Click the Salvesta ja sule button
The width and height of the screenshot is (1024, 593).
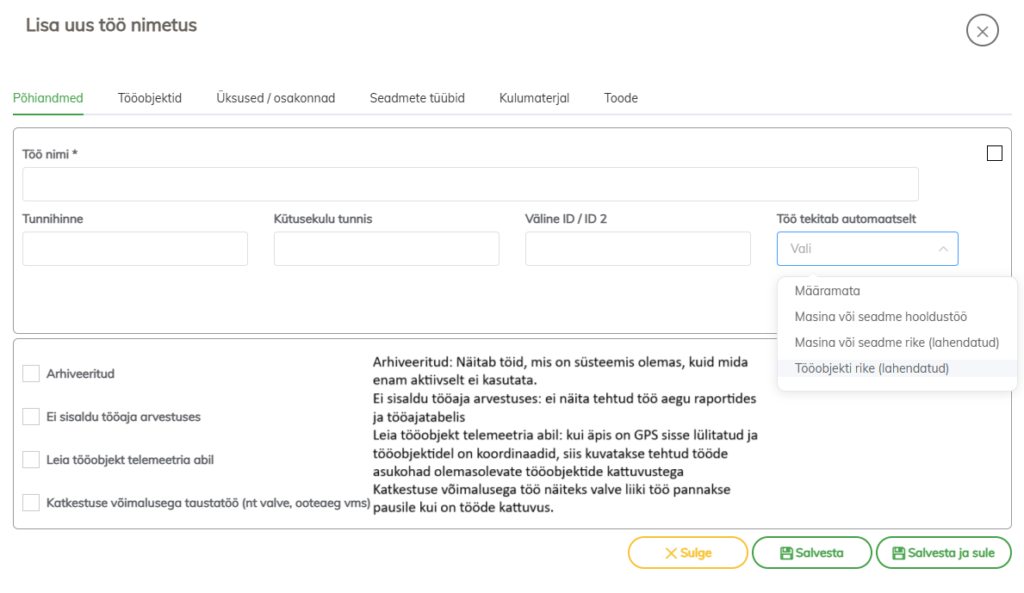[943, 553]
